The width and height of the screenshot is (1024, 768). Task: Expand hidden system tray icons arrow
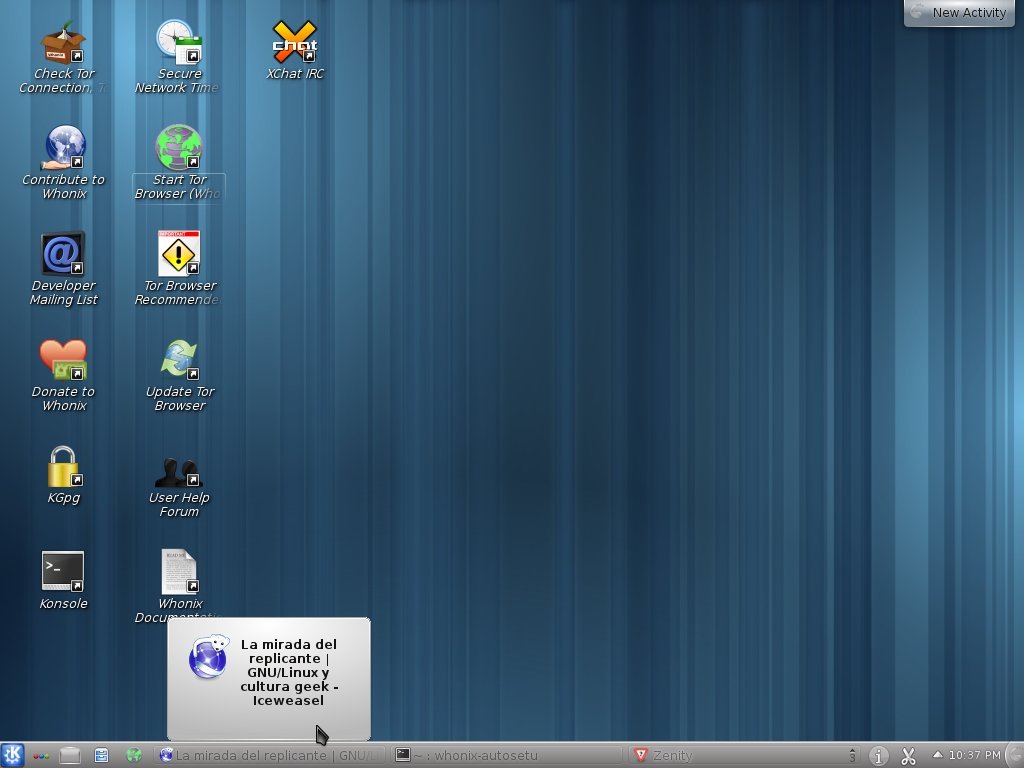pos(937,754)
